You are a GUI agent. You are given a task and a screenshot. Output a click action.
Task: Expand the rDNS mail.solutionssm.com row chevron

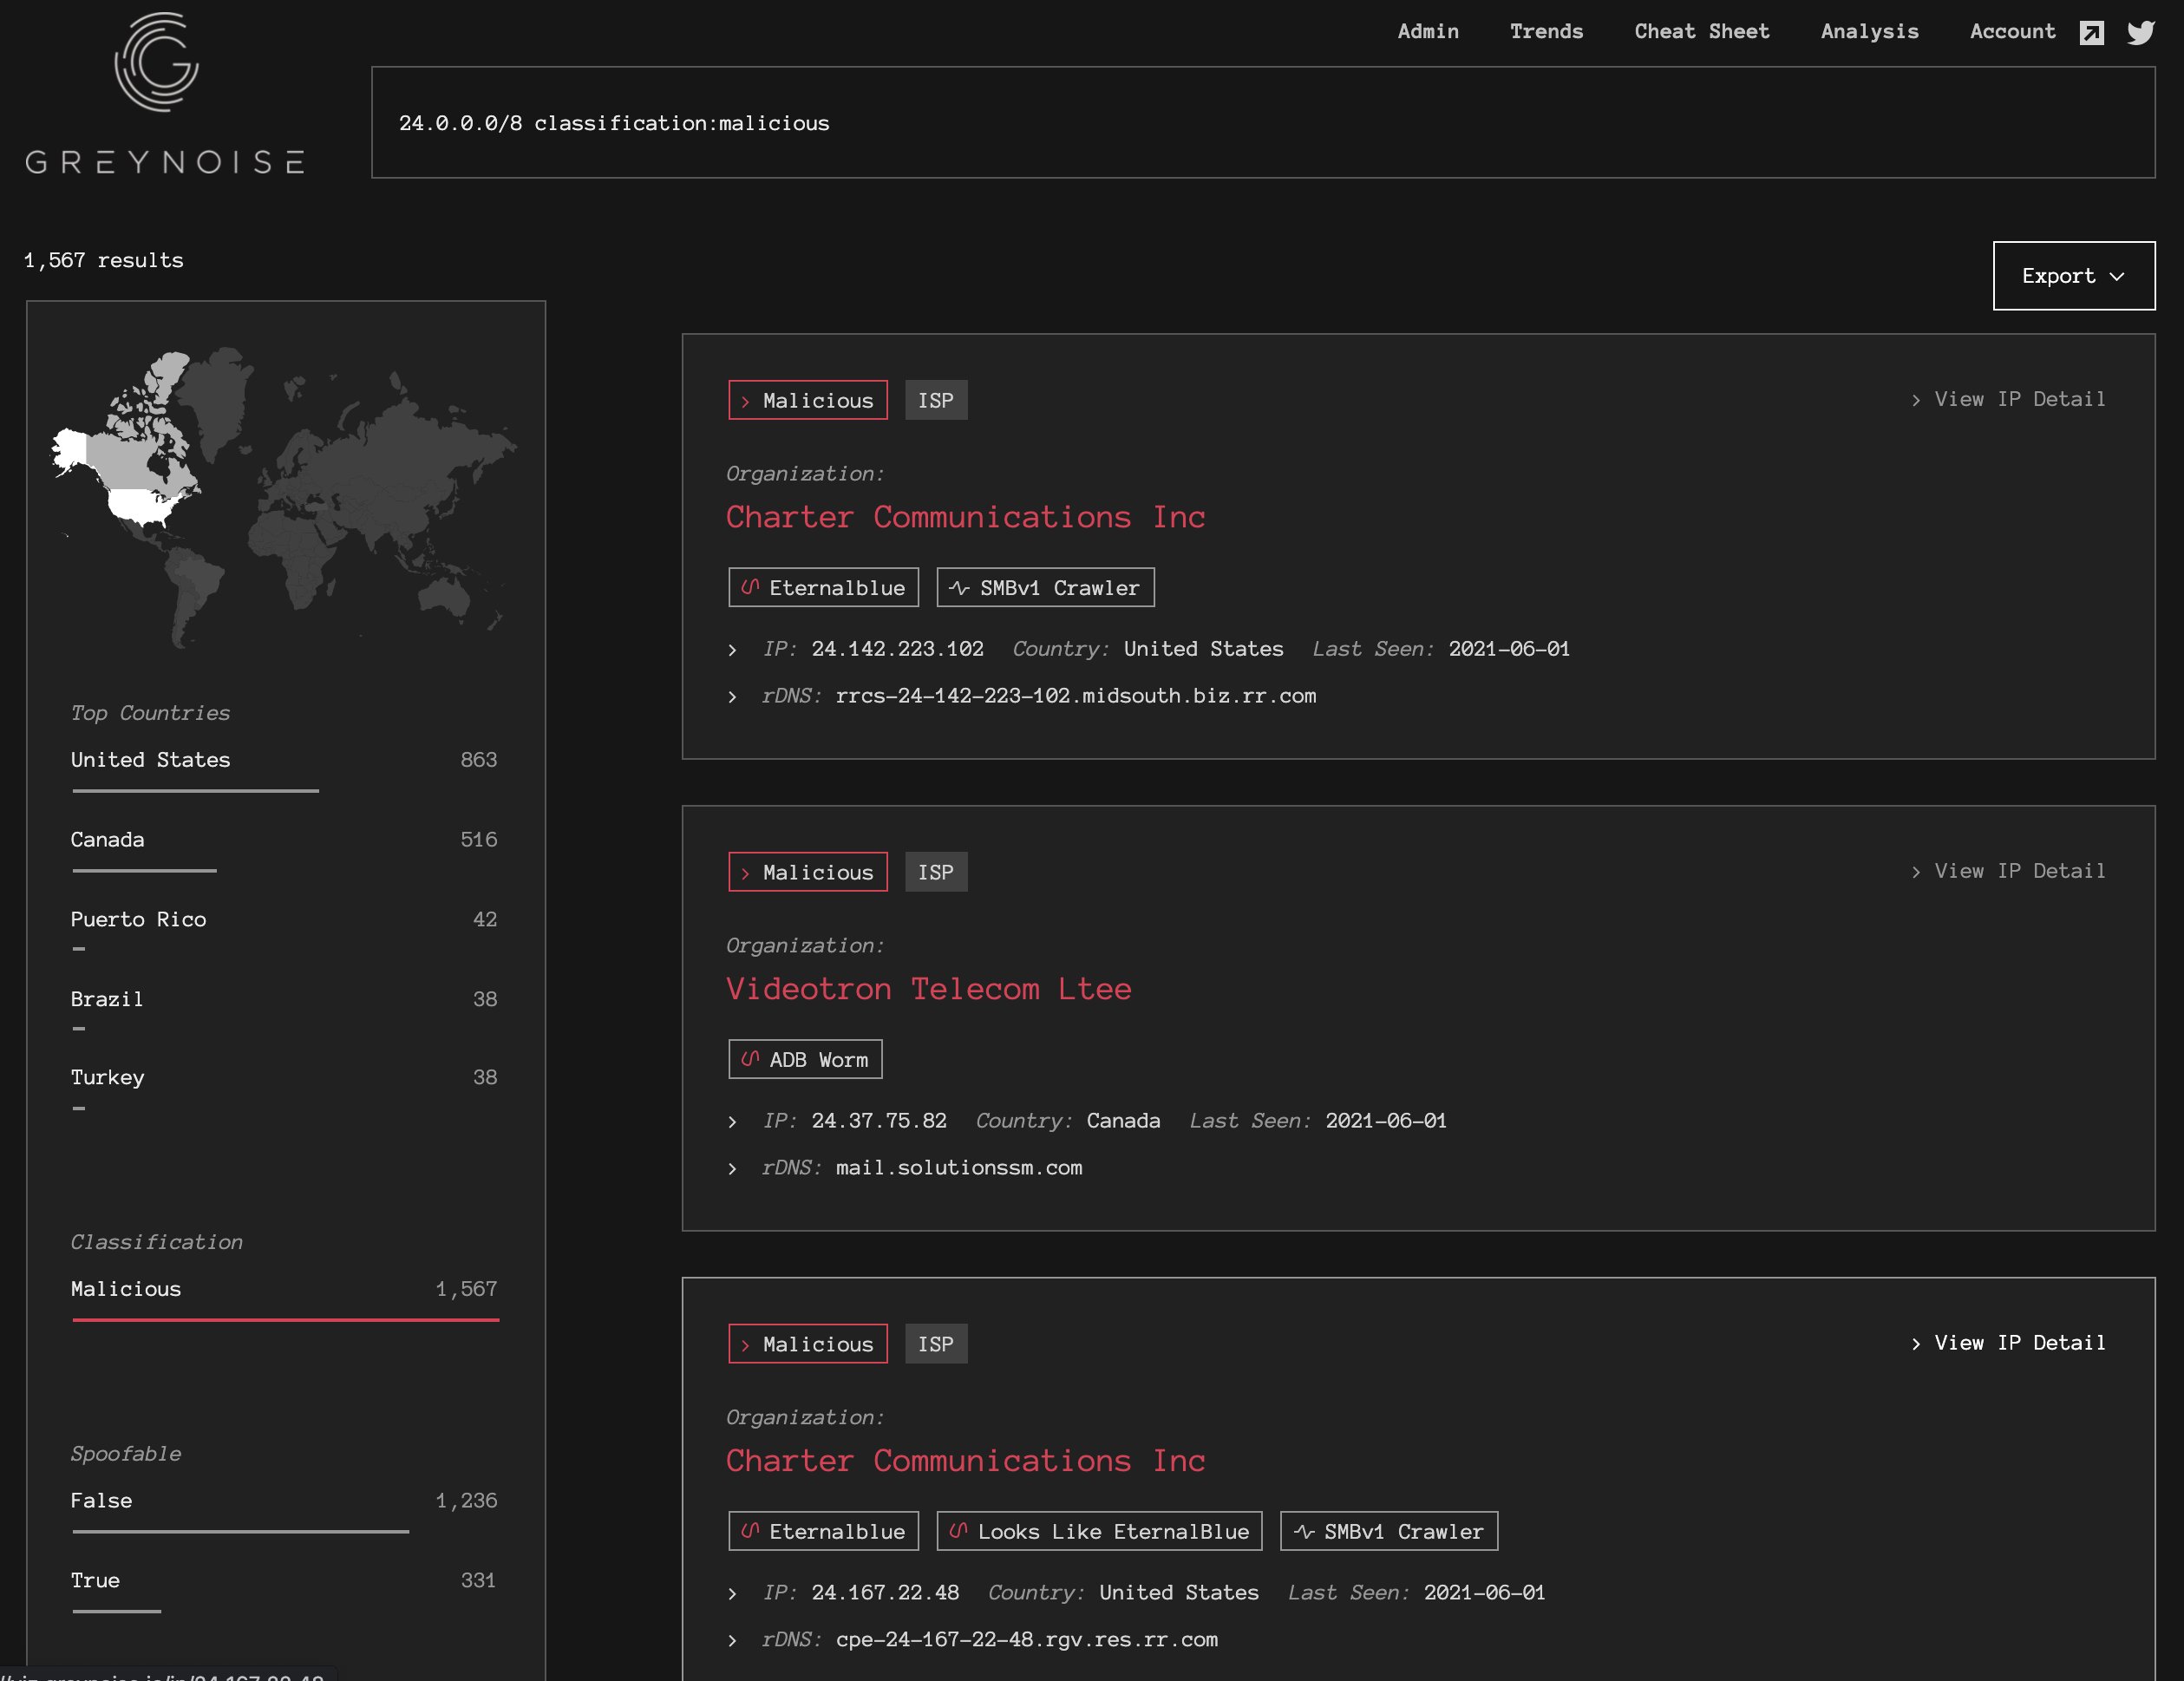733,1169
